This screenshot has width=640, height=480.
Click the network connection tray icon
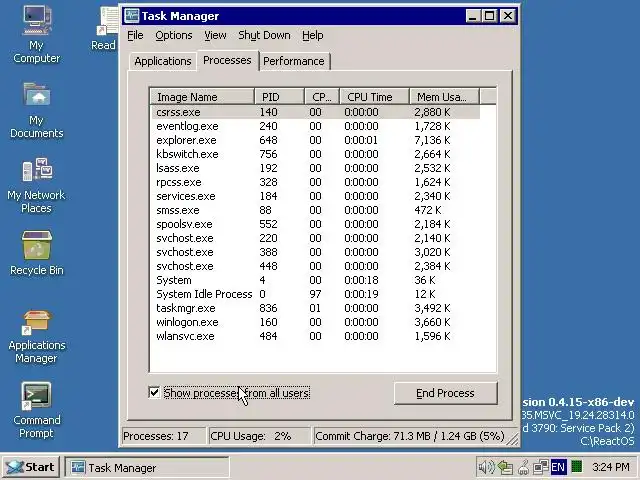coord(505,467)
